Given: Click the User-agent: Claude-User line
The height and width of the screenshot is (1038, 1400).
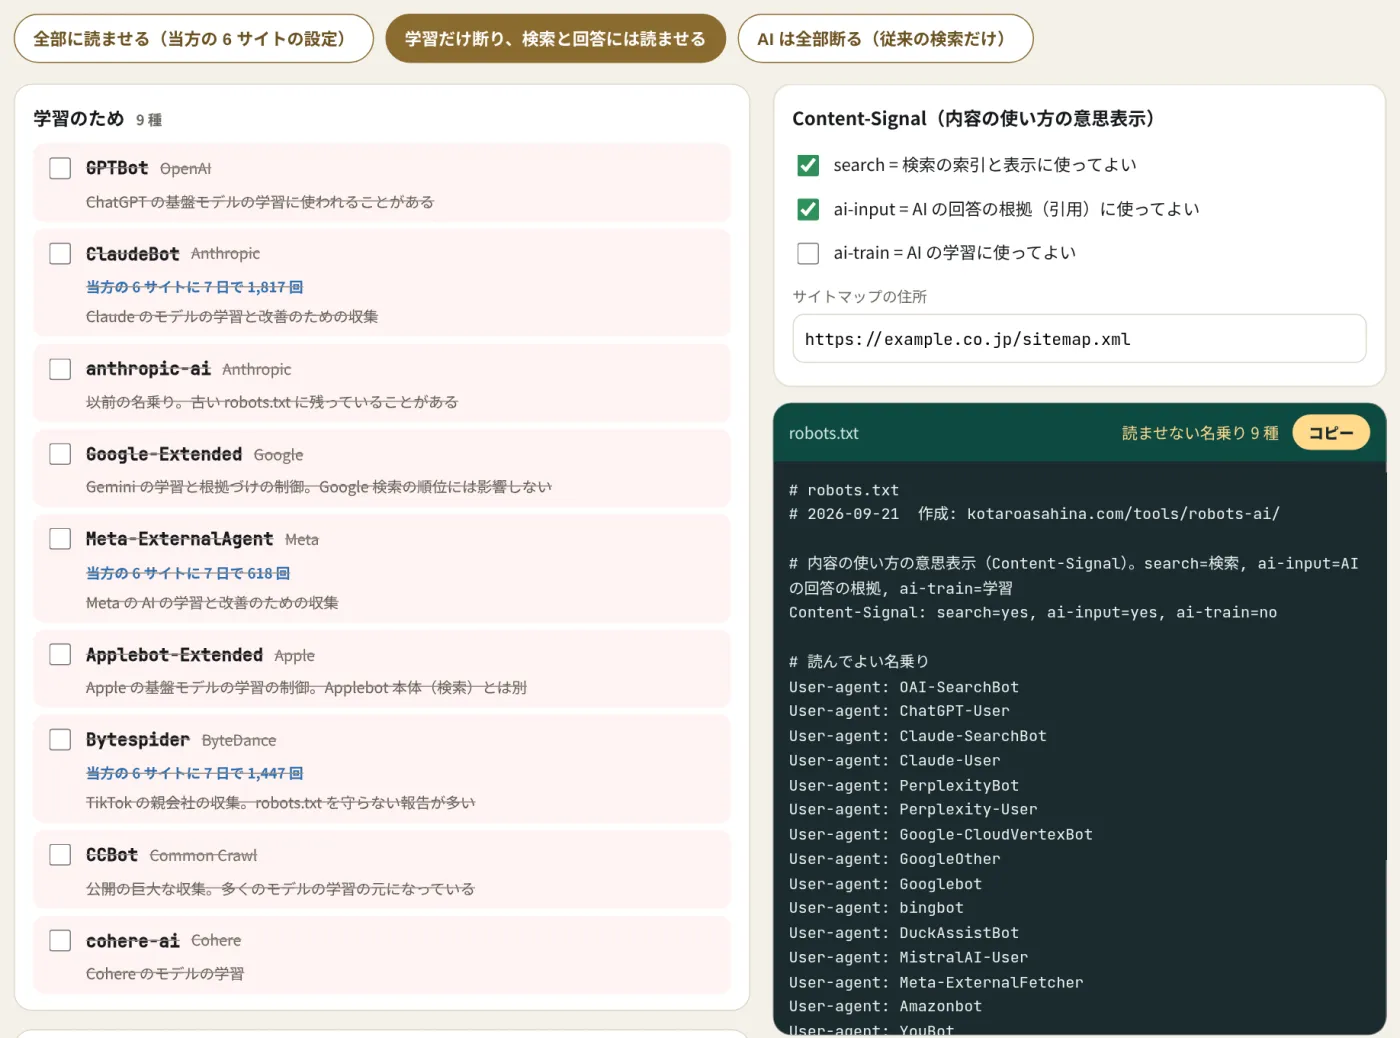Looking at the screenshot, I should click(x=895, y=760).
